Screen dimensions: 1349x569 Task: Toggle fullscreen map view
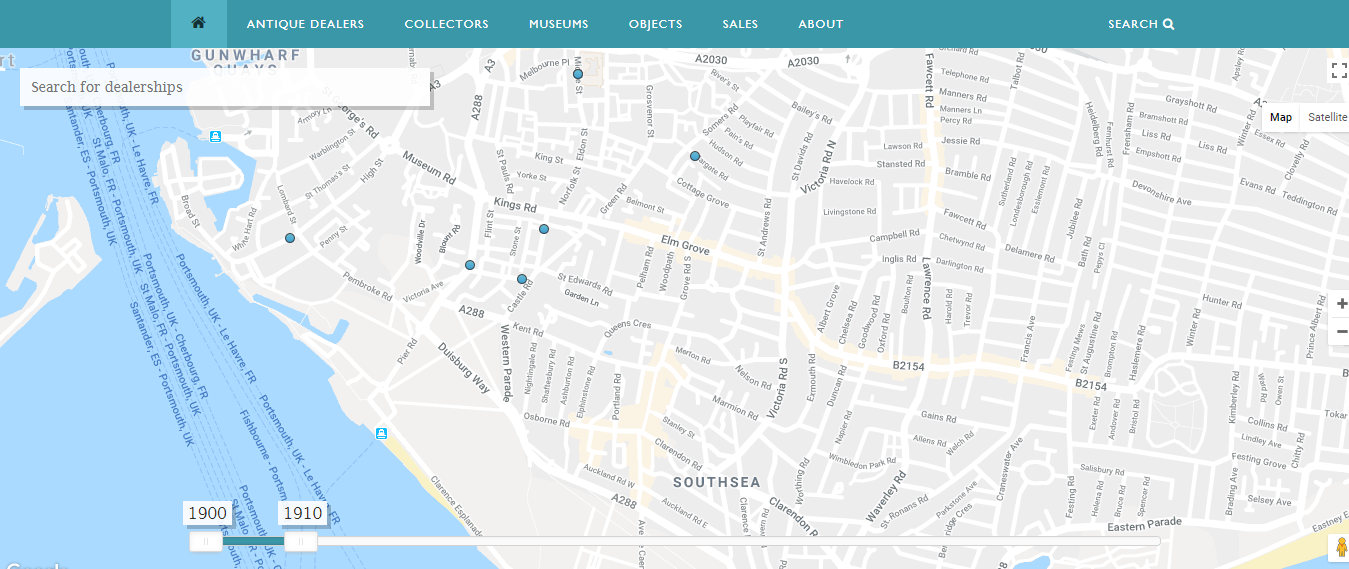1338,71
